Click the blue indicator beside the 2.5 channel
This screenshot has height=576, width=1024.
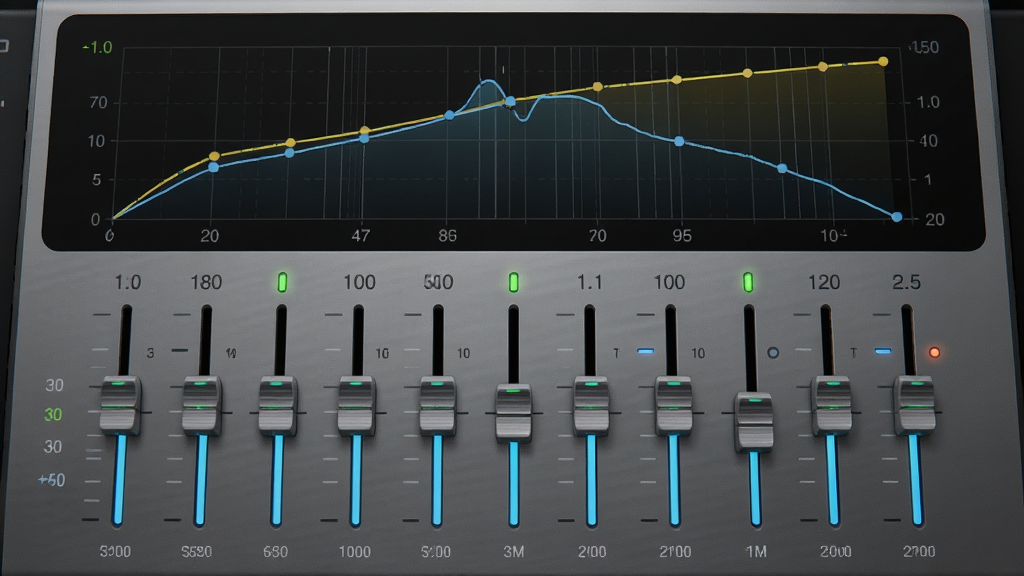coord(883,351)
